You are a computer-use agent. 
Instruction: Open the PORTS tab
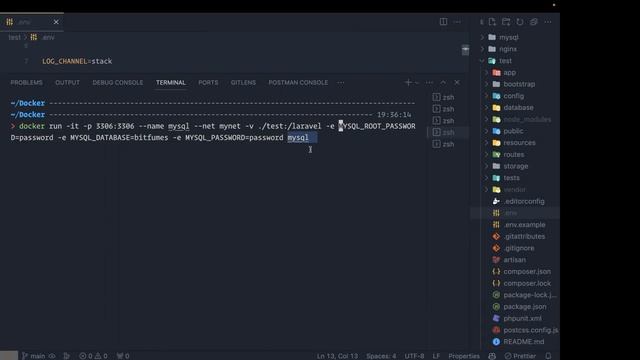208,82
